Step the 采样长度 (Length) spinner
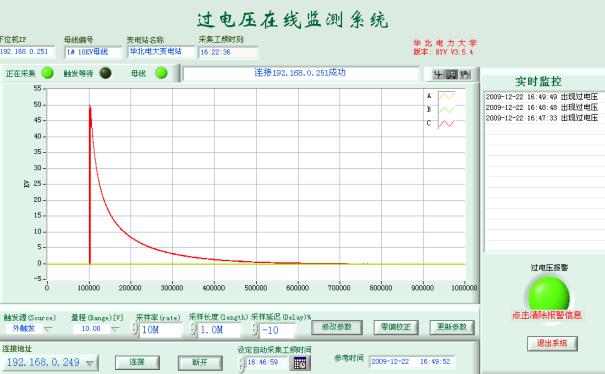 coord(193,329)
